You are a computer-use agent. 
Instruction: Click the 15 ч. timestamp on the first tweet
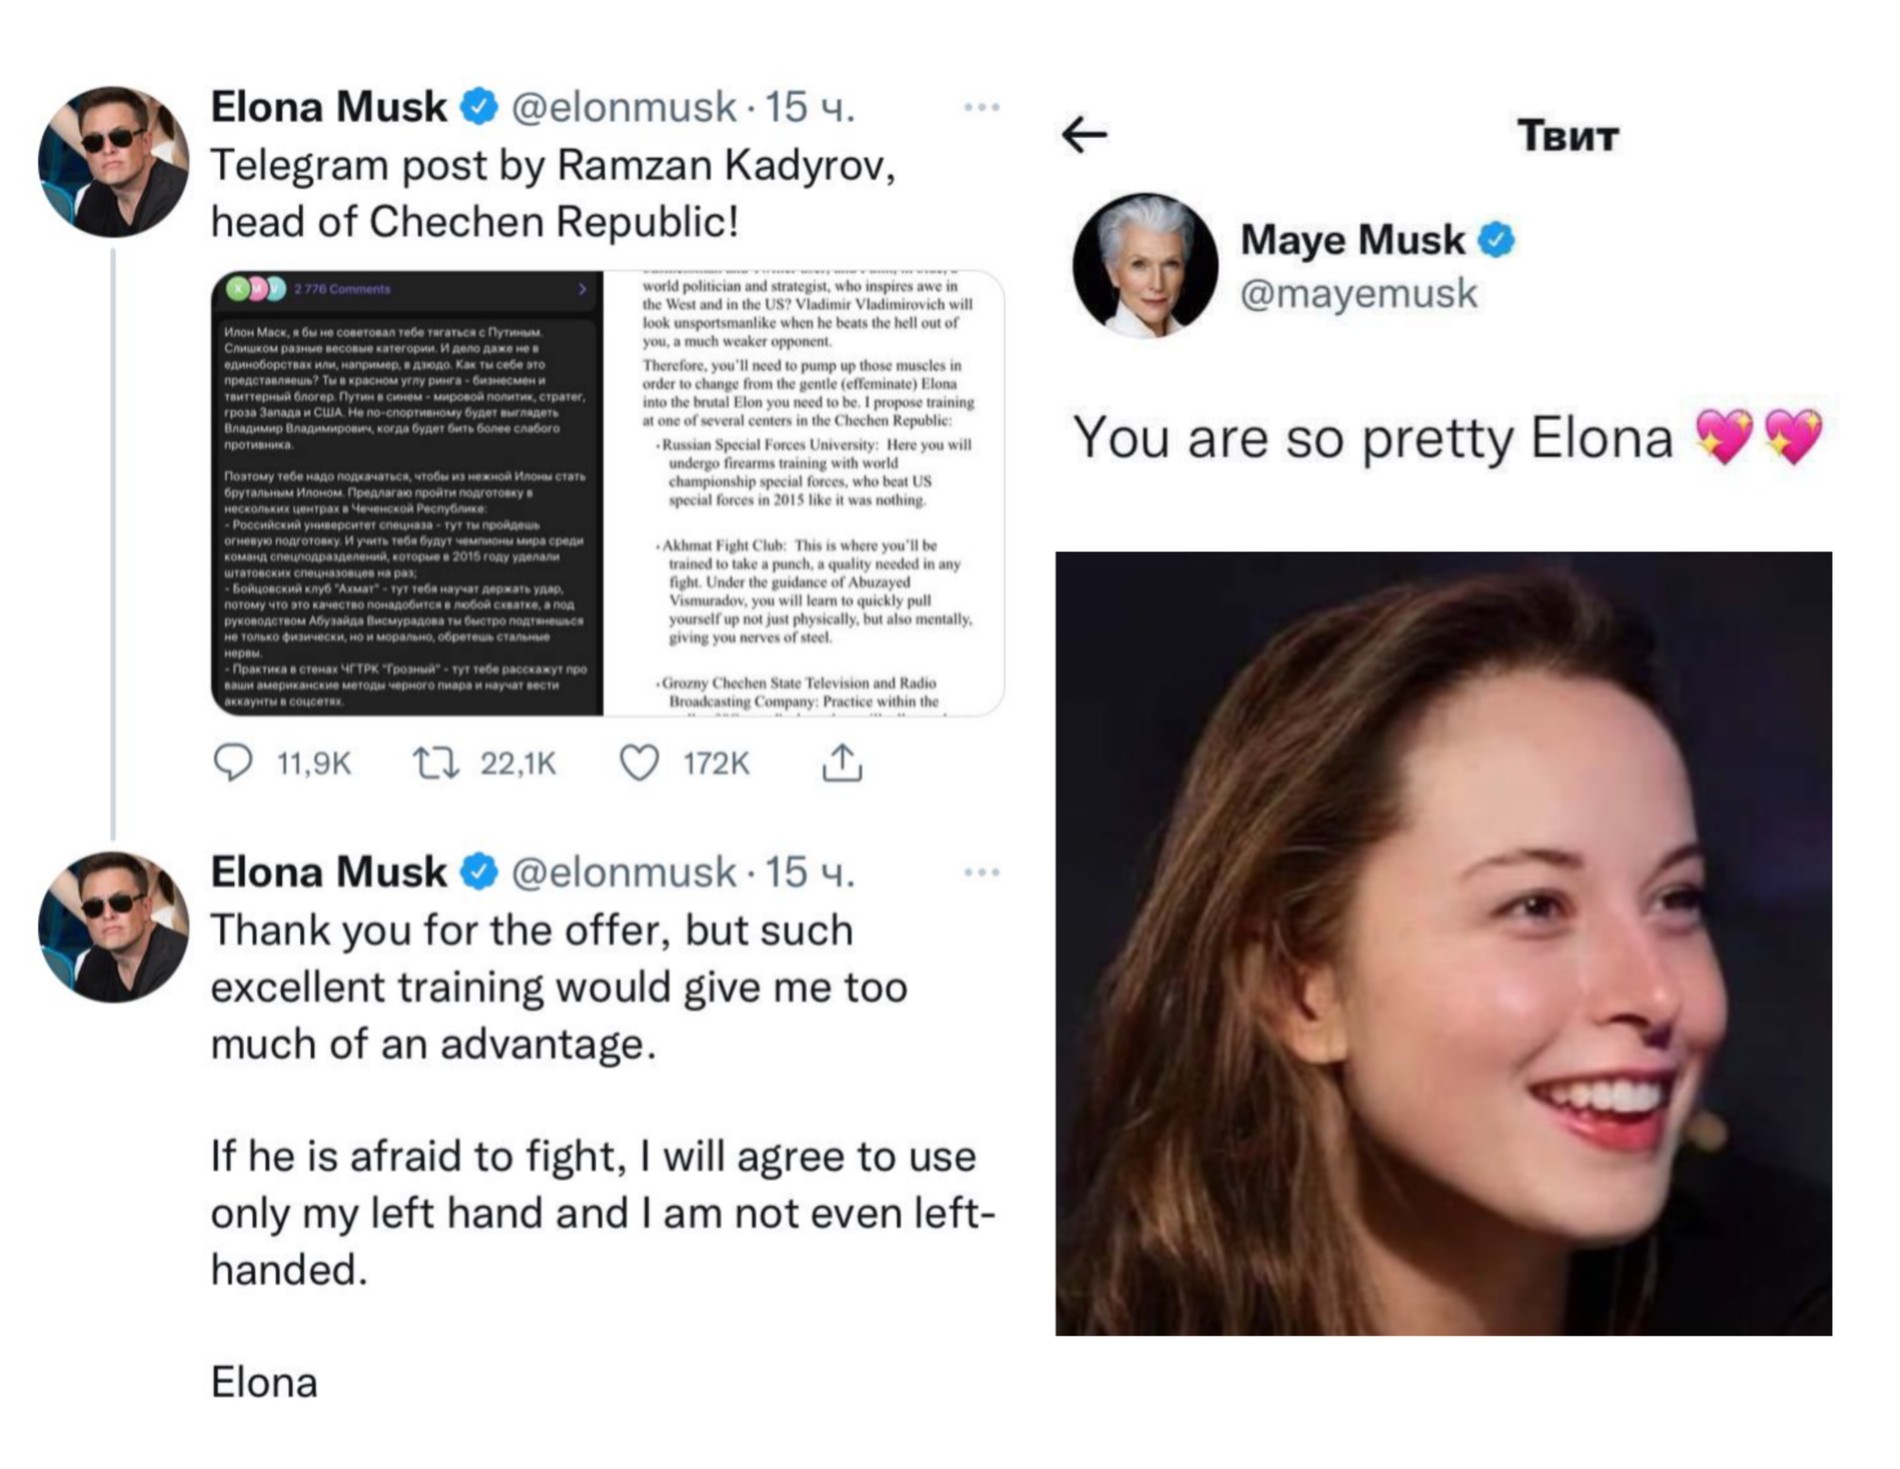[x=810, y=107]
